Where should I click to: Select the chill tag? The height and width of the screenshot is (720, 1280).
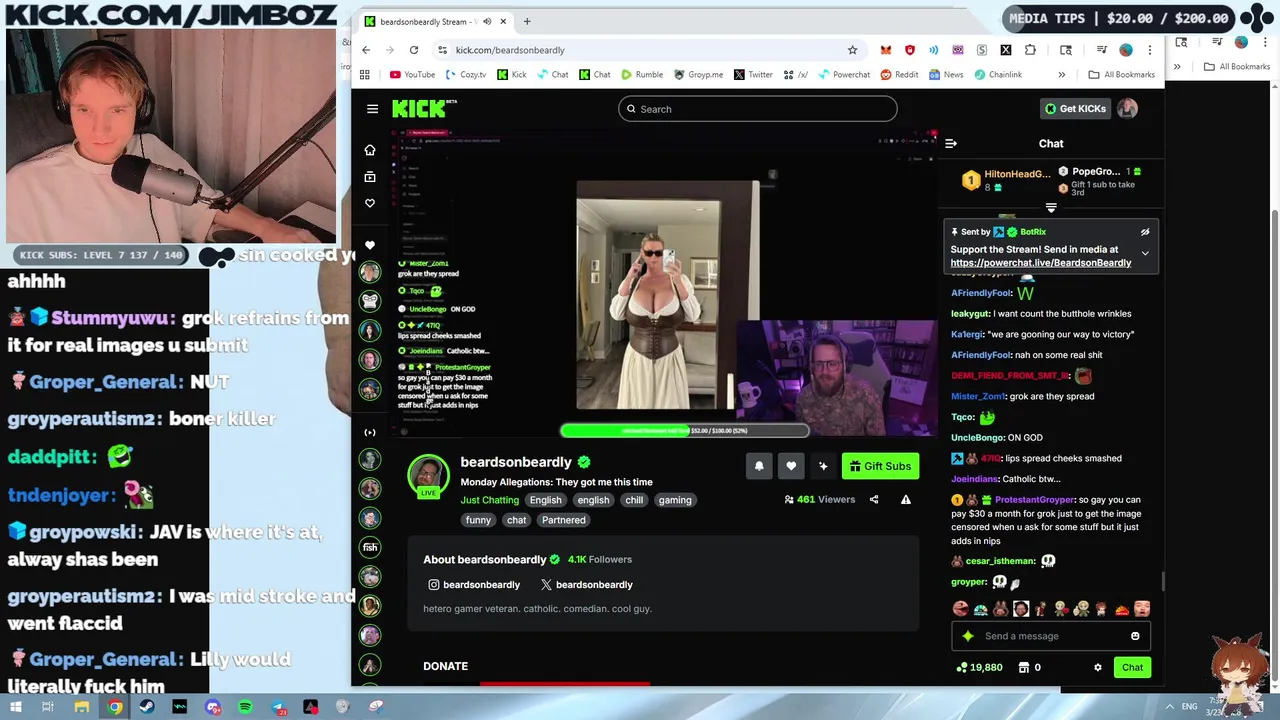[x=634, y=500]
